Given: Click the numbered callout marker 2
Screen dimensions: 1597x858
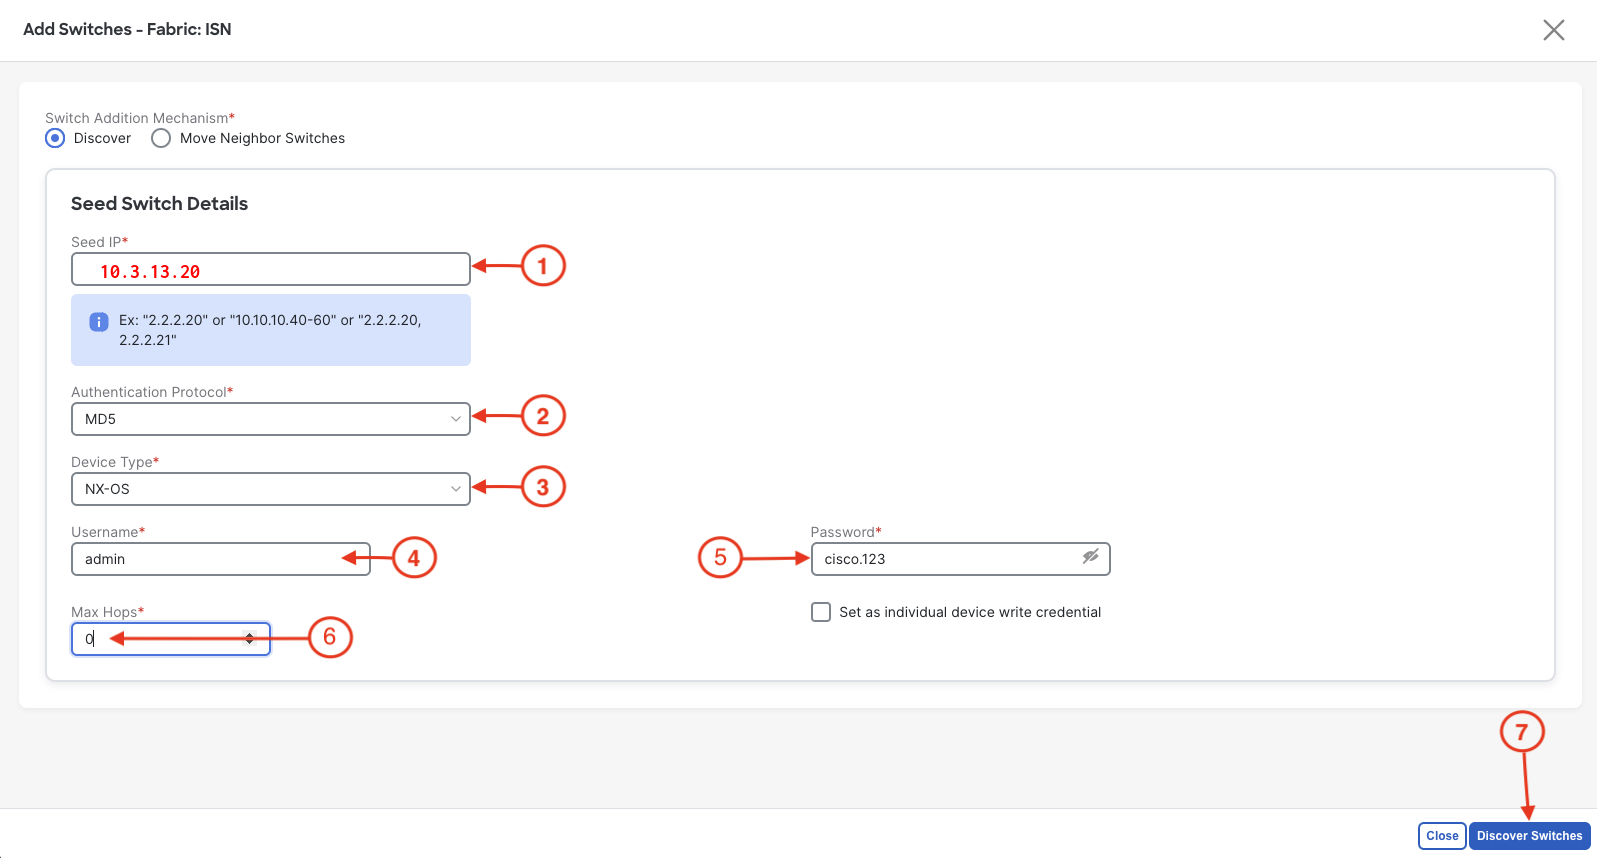Looking at the screenshot, I should 543,416.
